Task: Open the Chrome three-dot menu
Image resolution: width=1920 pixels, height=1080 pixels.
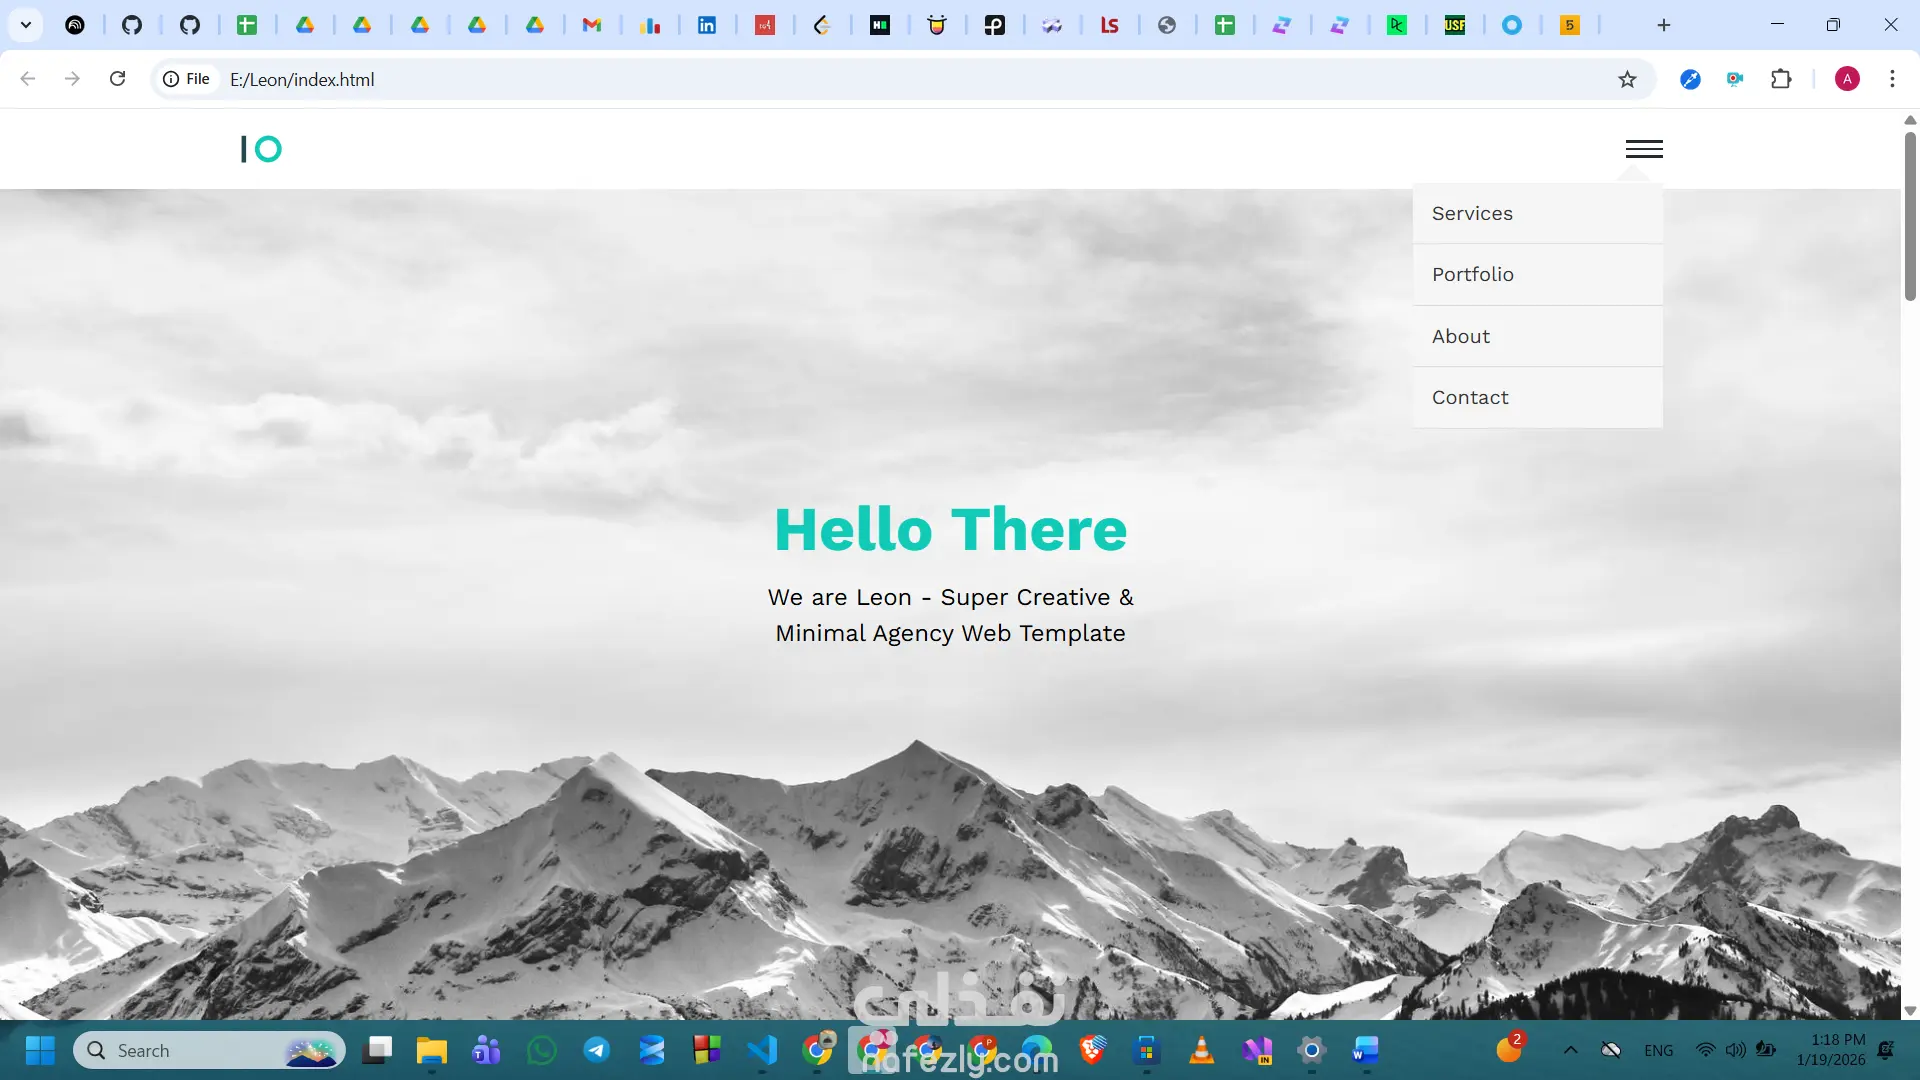Action: [1892, 79]
